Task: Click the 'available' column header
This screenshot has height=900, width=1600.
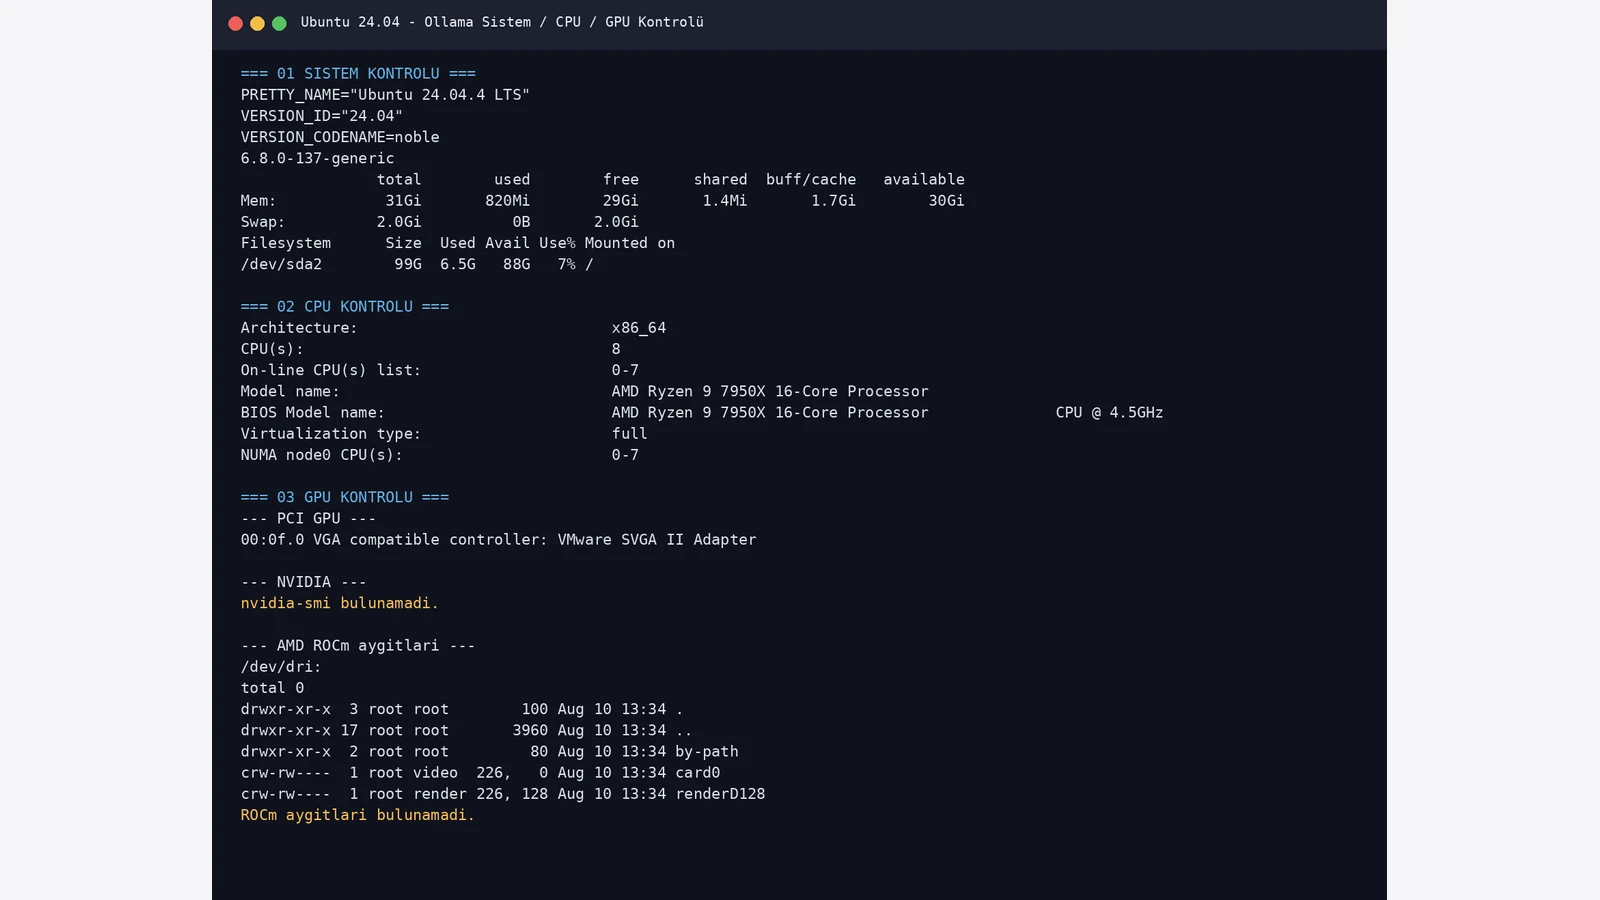Action: click(x=924, y=180)
